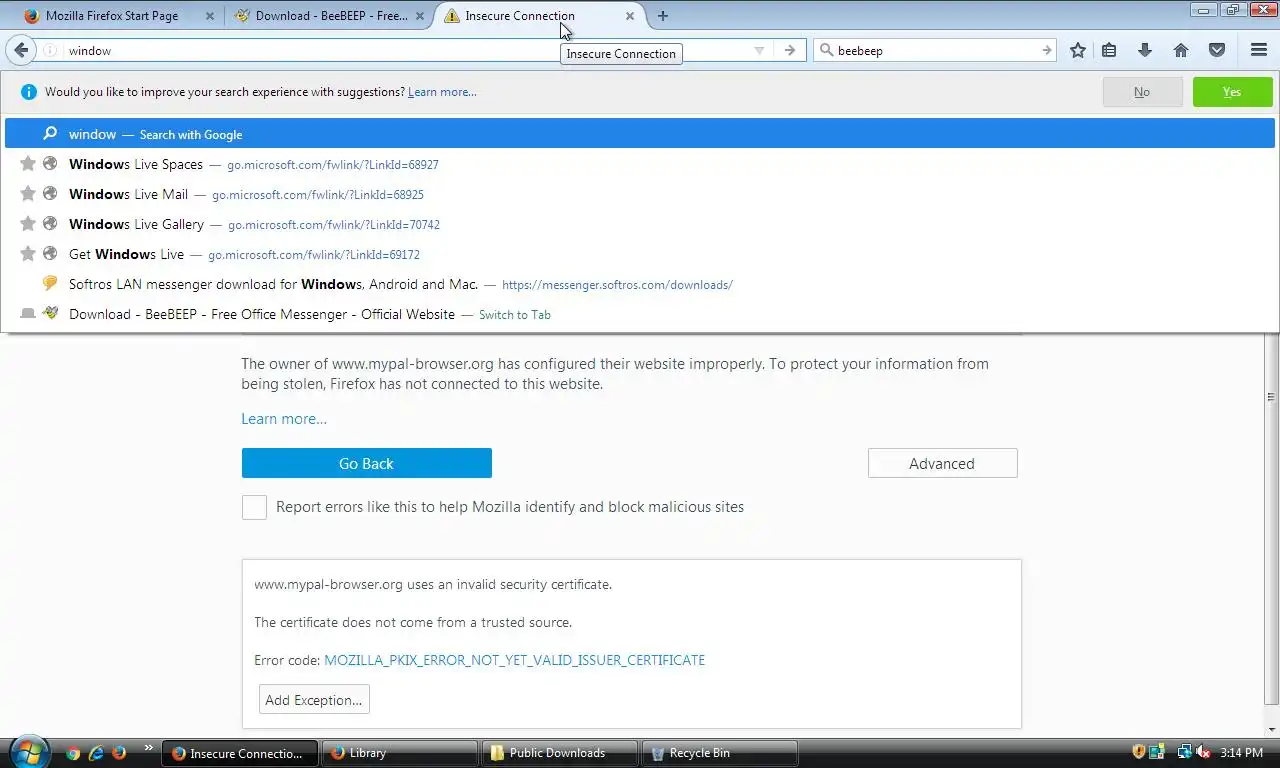Click Yes to enable search suggestions

1232,92
